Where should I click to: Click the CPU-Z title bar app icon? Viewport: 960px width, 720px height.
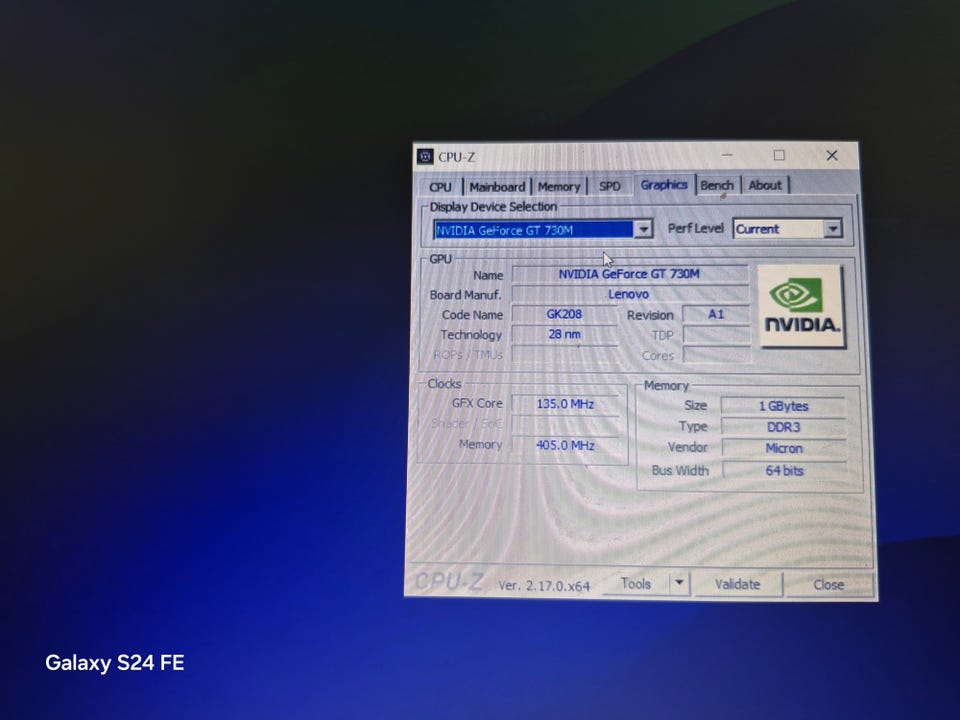pyautogui.click(x=426, y=157)
